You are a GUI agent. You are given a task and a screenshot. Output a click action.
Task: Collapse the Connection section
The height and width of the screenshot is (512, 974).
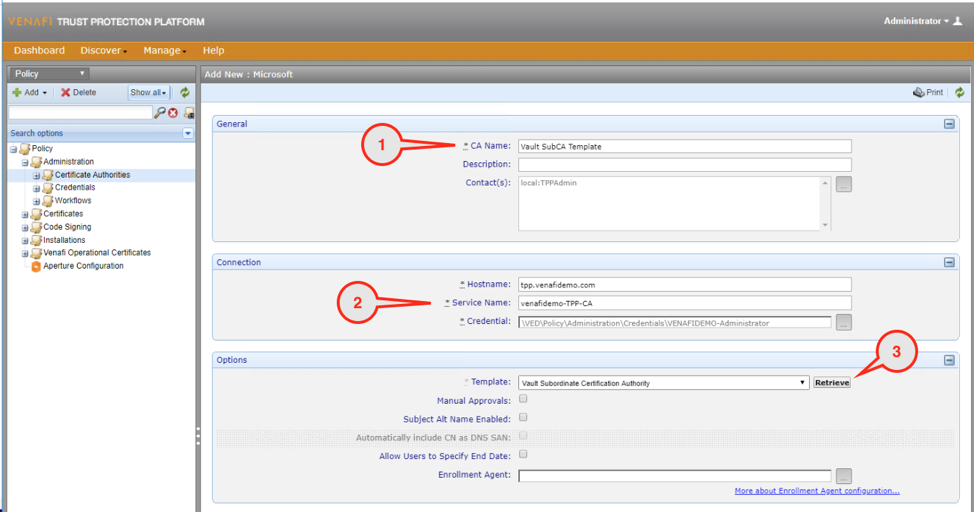[949, 262]
